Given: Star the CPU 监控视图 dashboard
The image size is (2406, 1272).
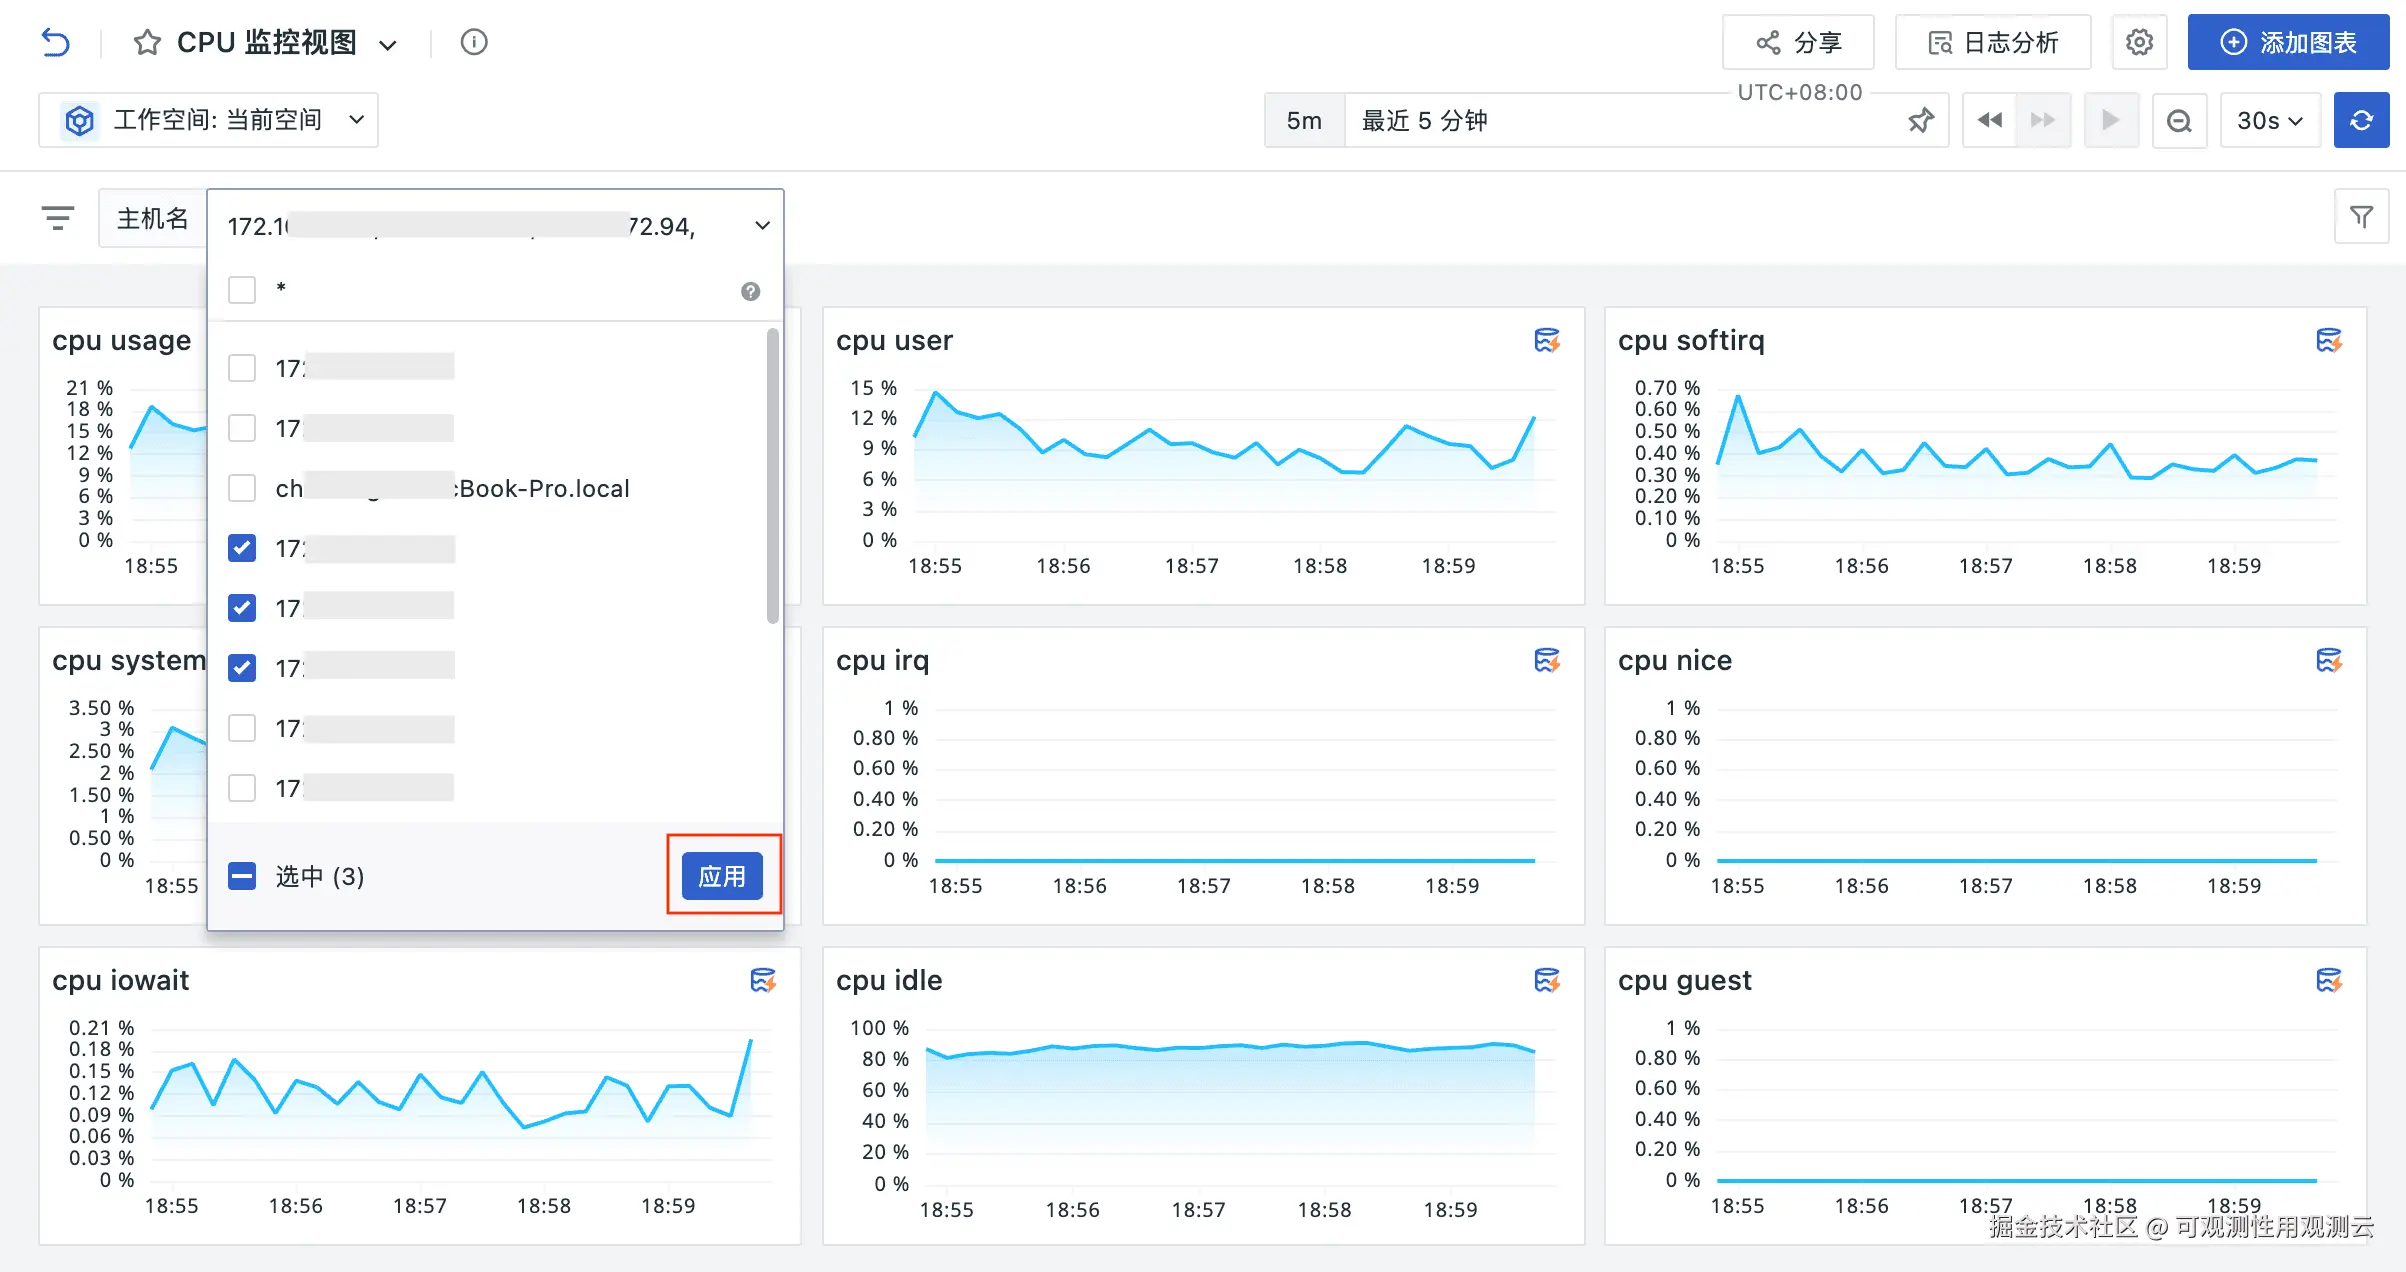Looking at the screenshot, I should (x=147, y=43).
